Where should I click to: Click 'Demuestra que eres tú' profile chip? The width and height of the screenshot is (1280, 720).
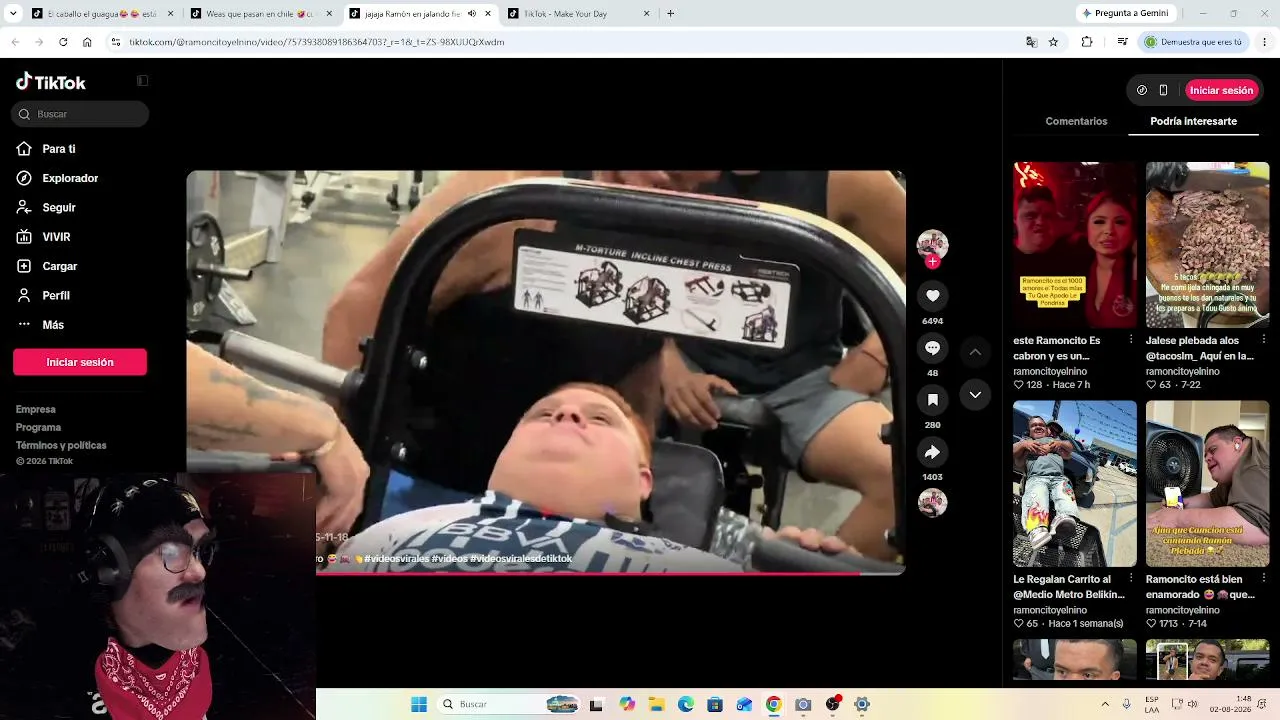tap(1195, 42)
